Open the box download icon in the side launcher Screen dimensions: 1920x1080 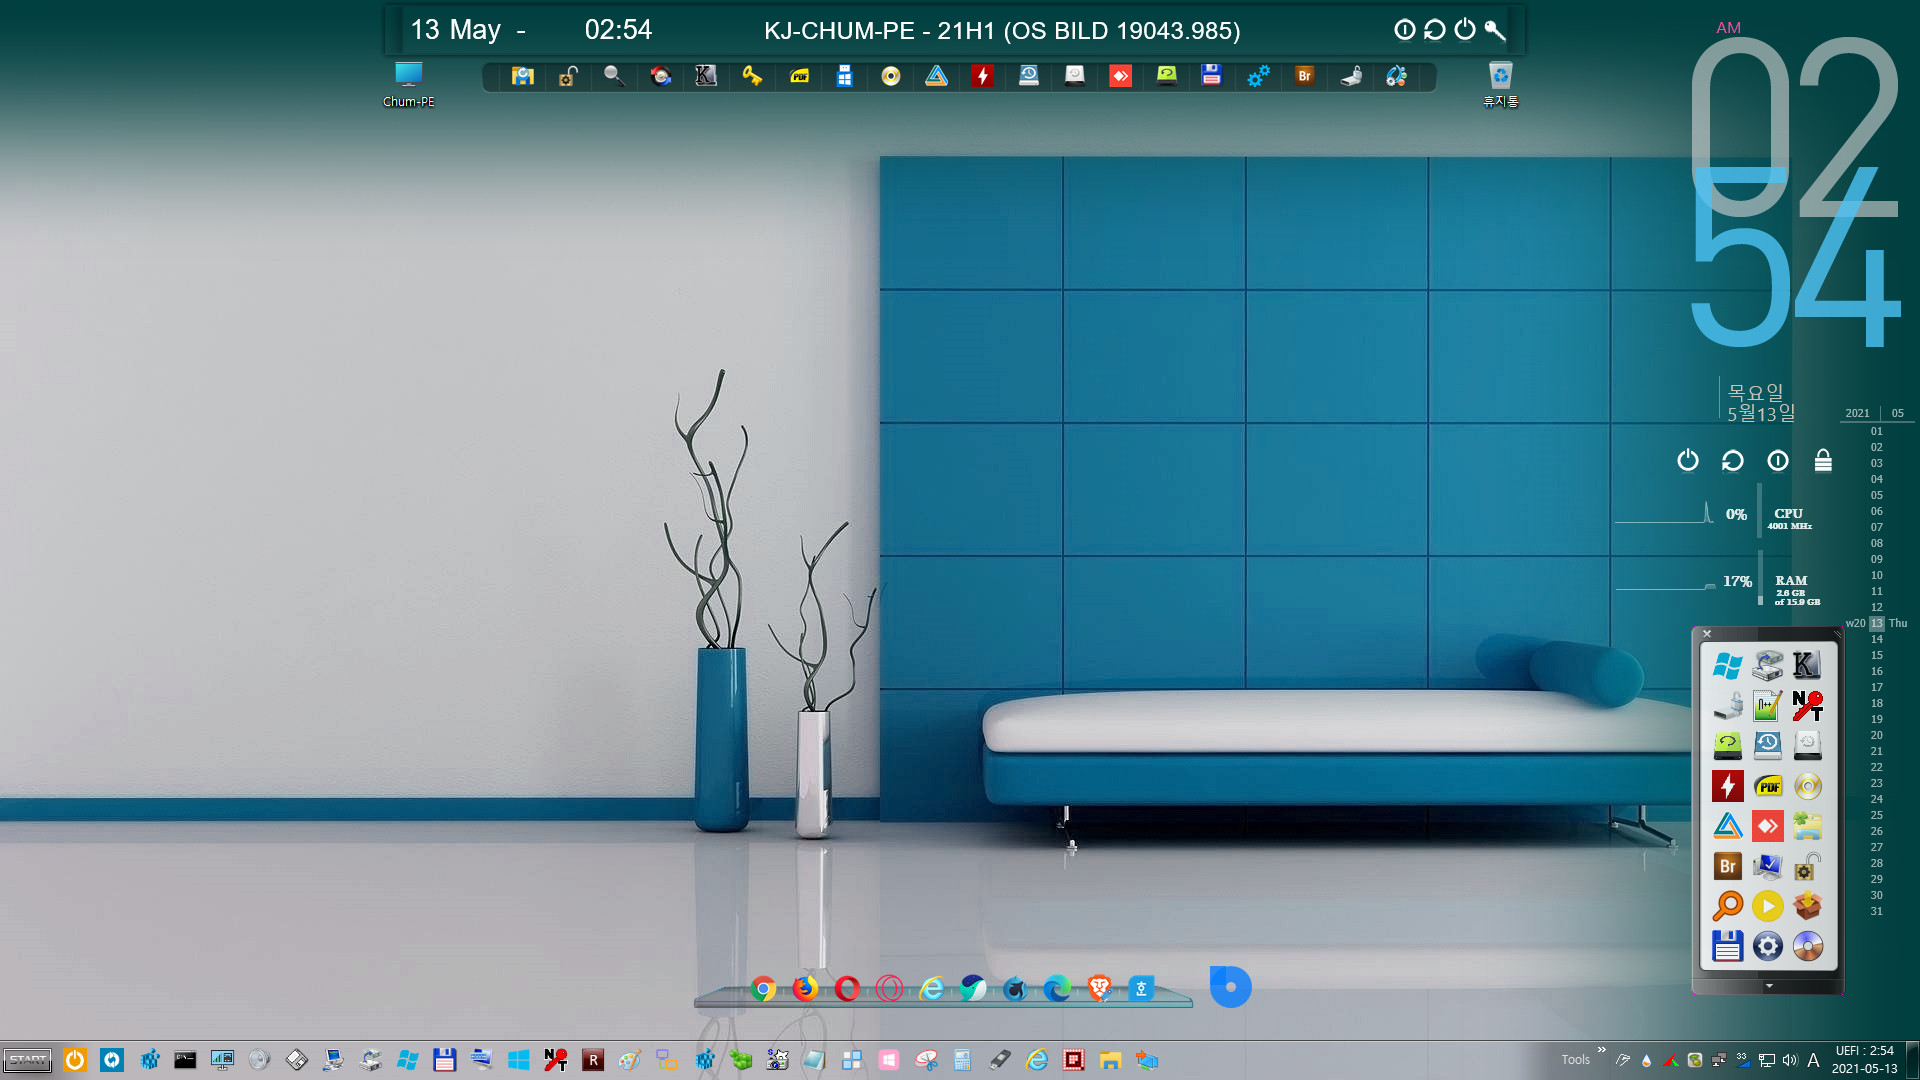(x=1807, y=906)
